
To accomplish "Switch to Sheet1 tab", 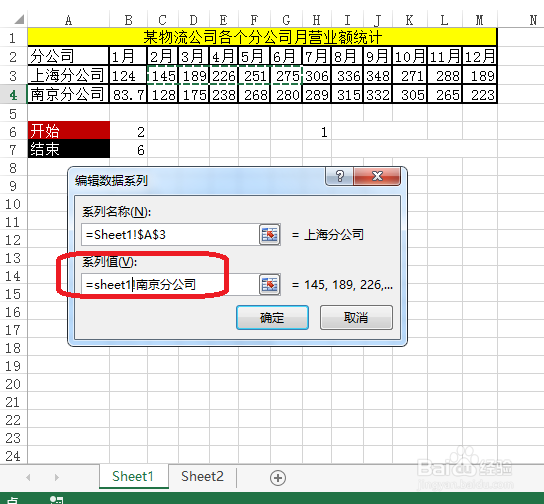I will (133, 476).
